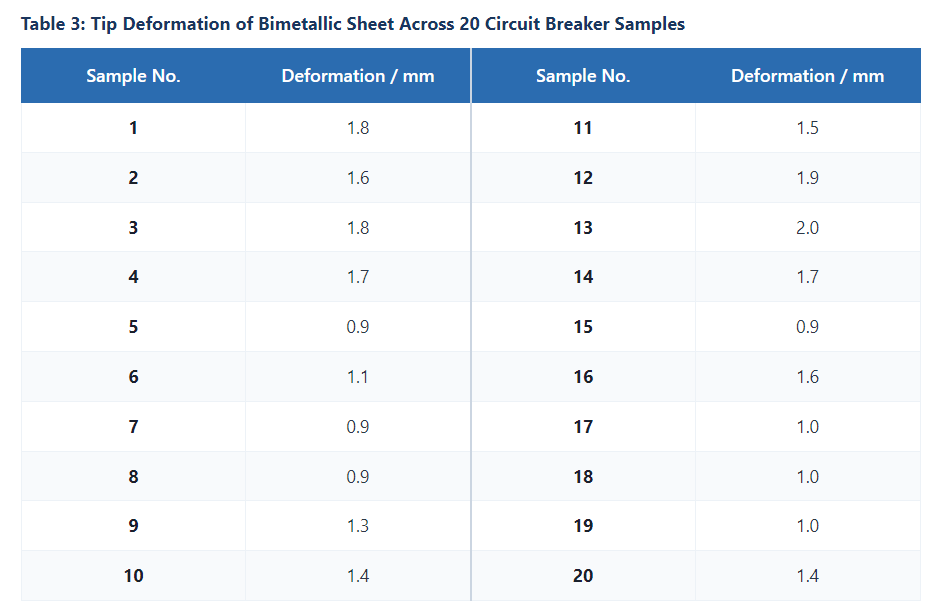Select the deformation value for sample 2
The image size is (935, 609).
click(x=358, y=178)
